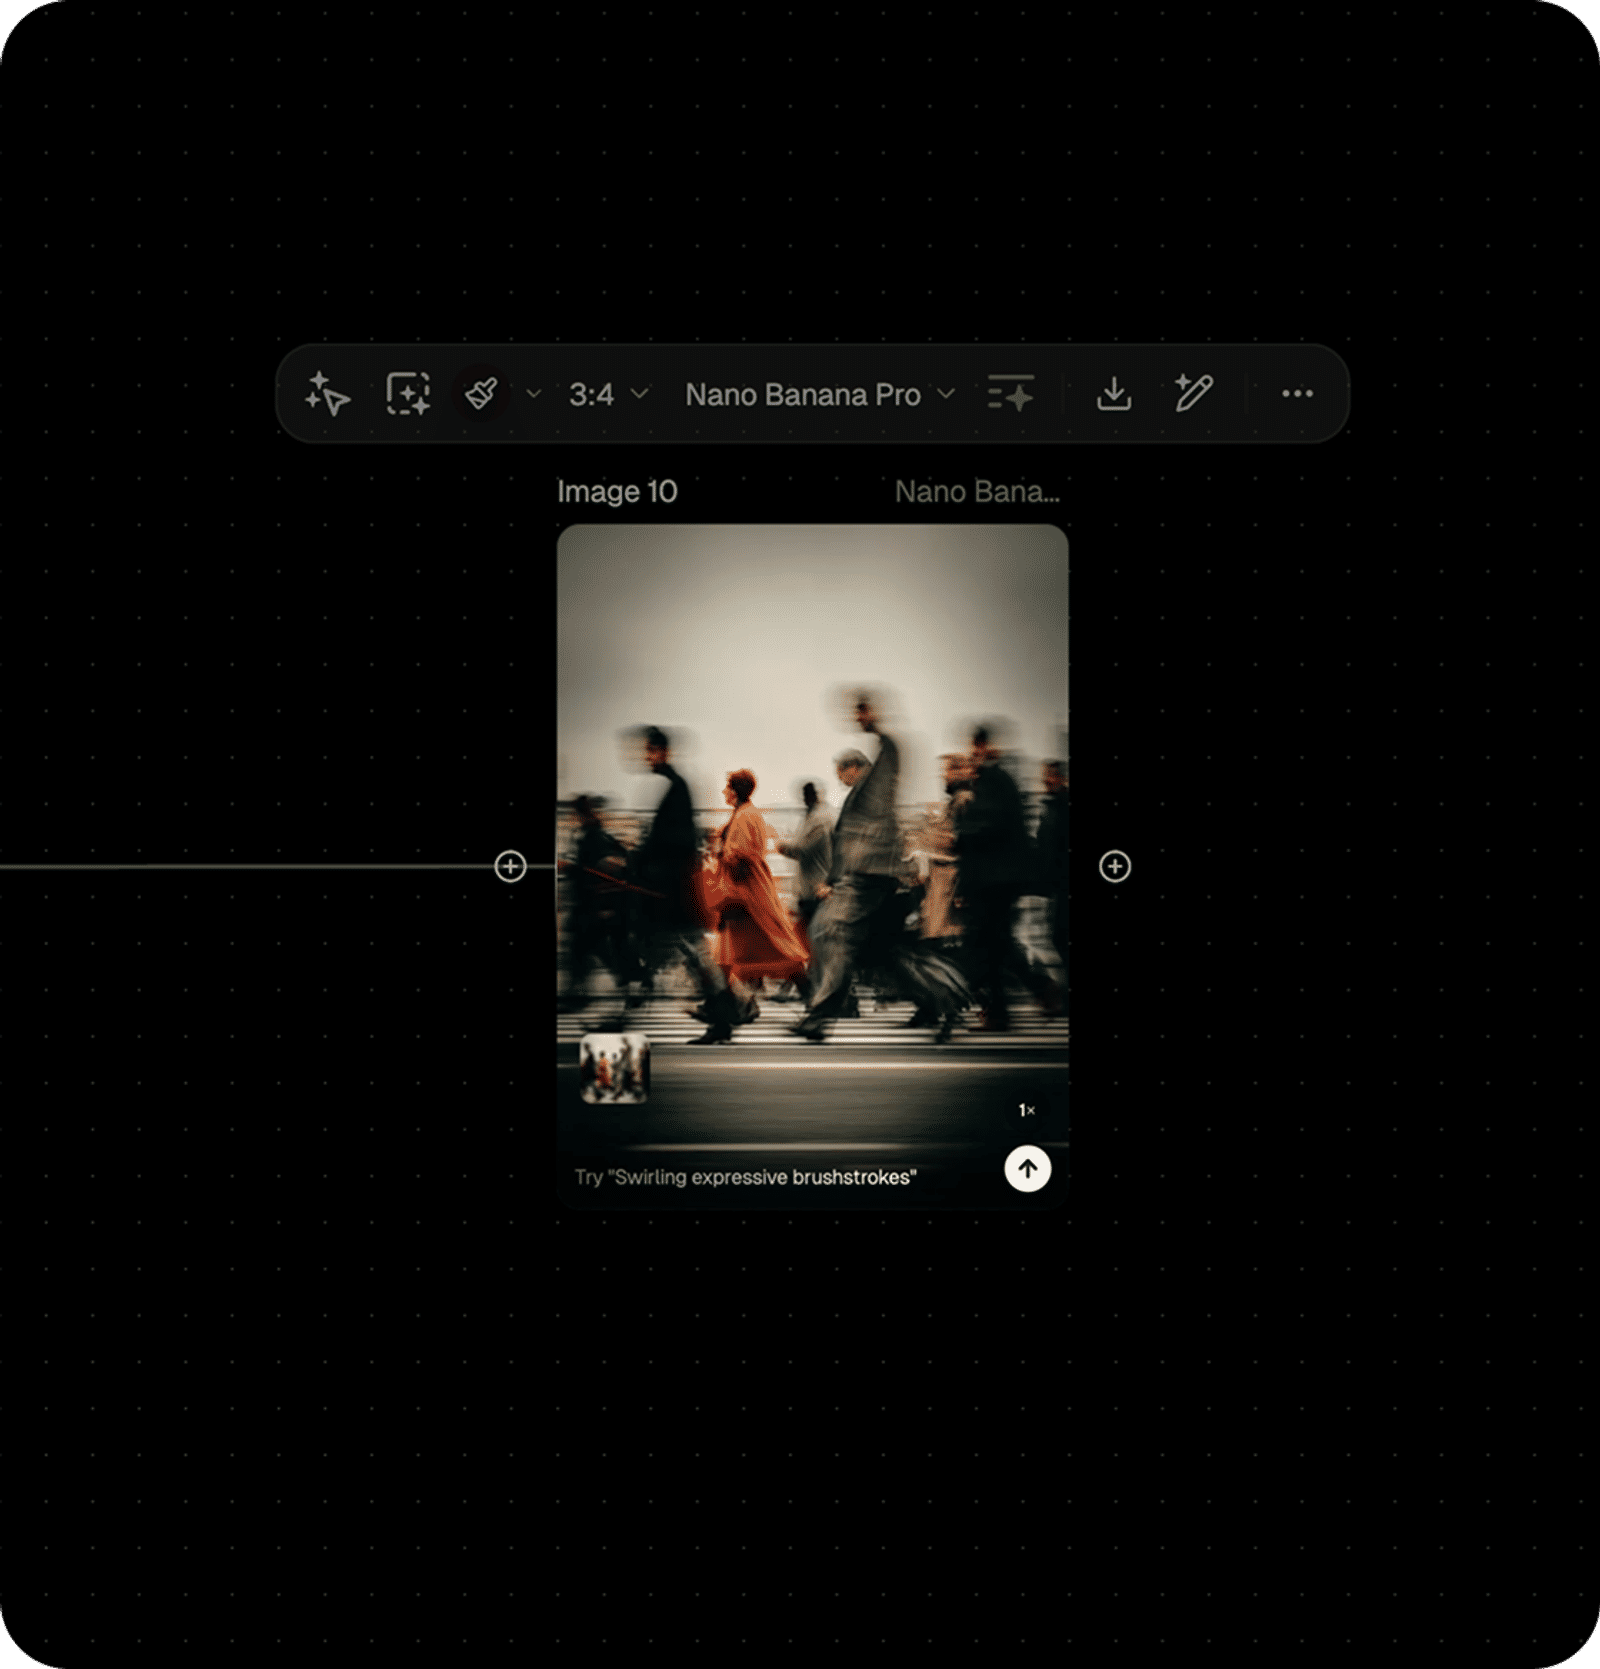Screen dimensions: 1600x1669
Task: Click the truncated Nano Bana... label
Action: 977,492
